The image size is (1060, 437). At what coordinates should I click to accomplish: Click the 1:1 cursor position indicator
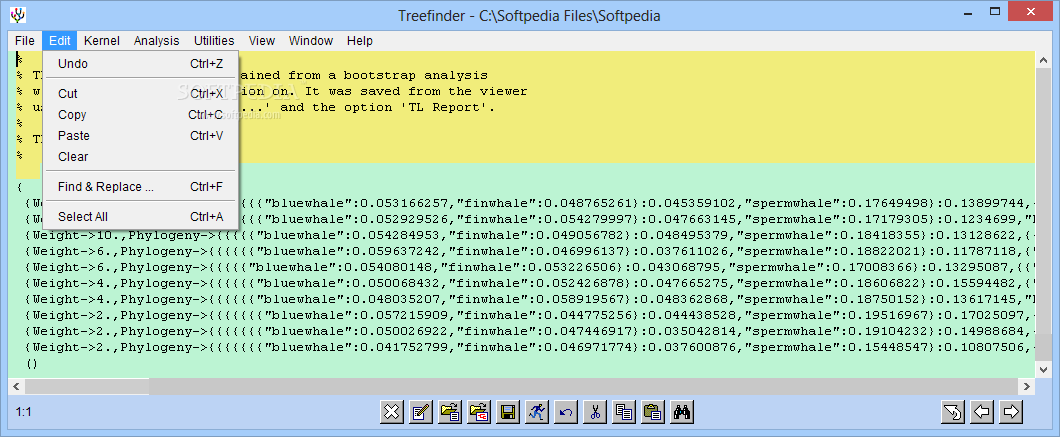pyautogui.click(x=24, y=411)
